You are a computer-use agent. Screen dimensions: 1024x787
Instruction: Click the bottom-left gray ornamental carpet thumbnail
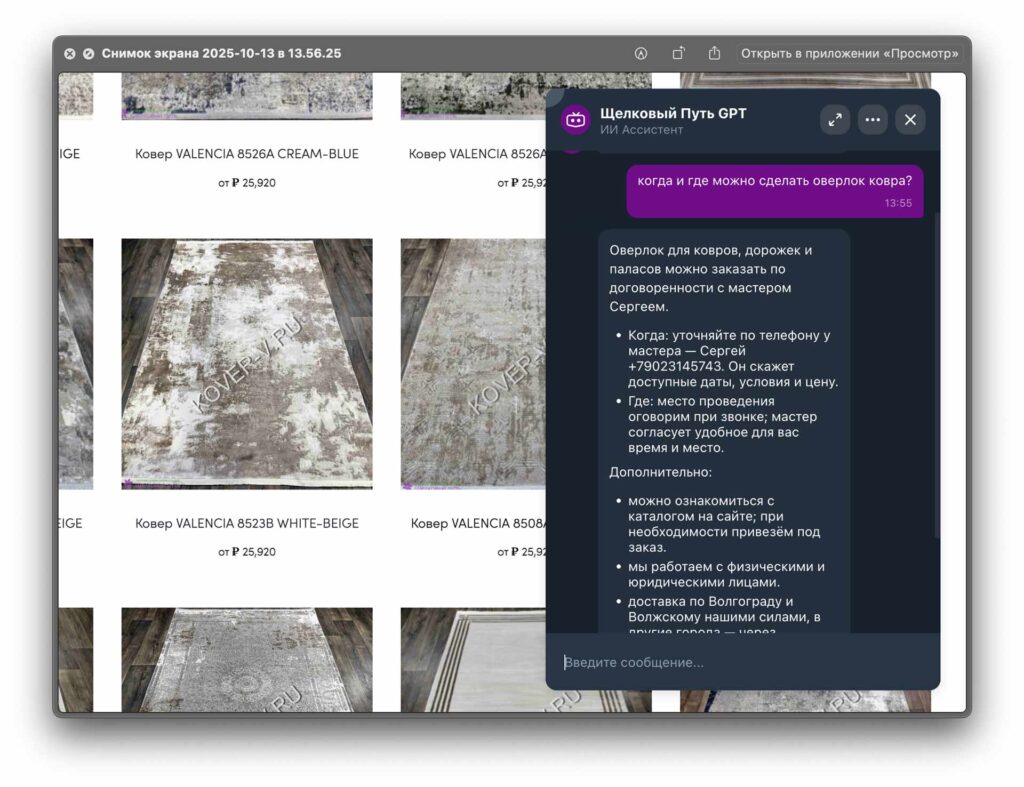tap(247, 660)
